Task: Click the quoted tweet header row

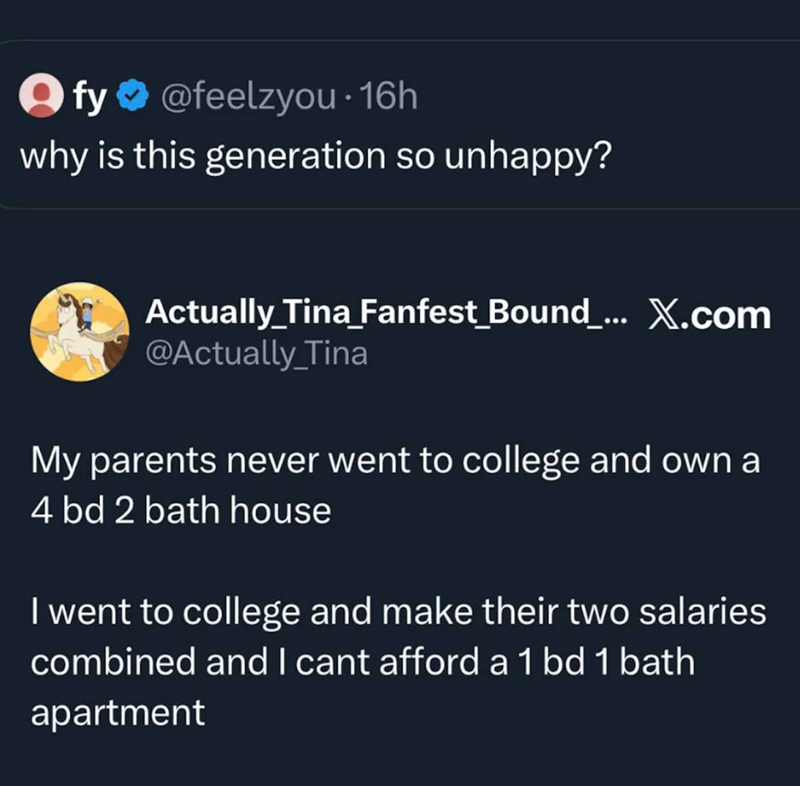Action: pyautogui.click(x=400, y=330)
